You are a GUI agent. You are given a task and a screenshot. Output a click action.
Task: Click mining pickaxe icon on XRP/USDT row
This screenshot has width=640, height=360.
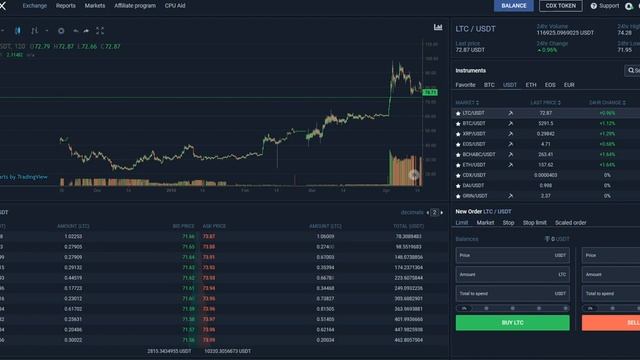coord(510,133)
